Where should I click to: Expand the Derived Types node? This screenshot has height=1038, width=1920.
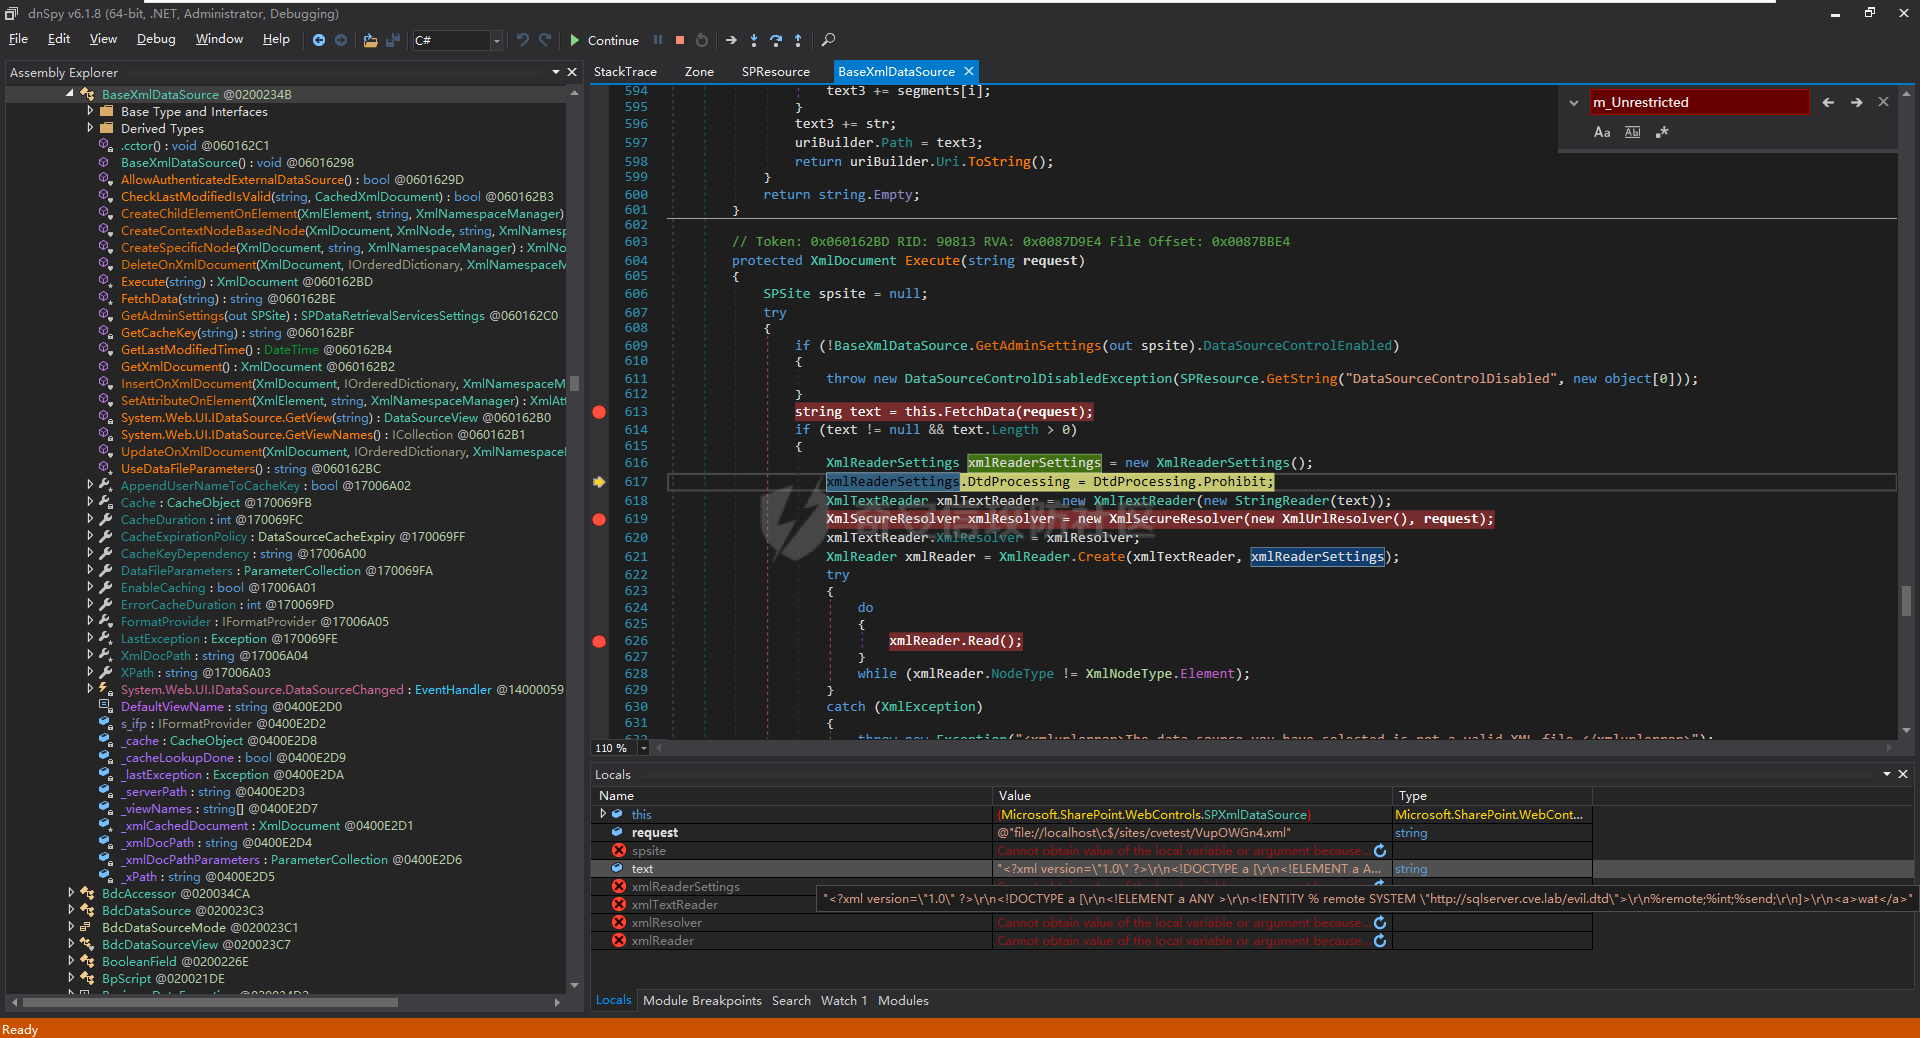(90, 128)
